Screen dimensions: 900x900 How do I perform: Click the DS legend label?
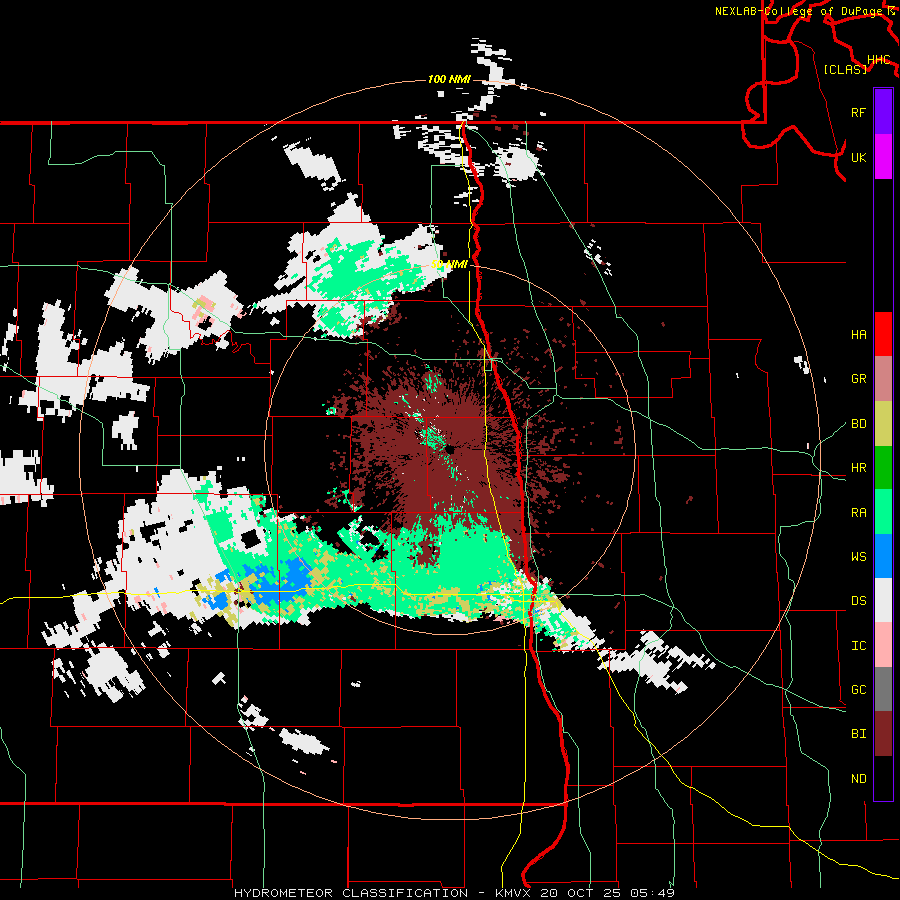(858, 601)
